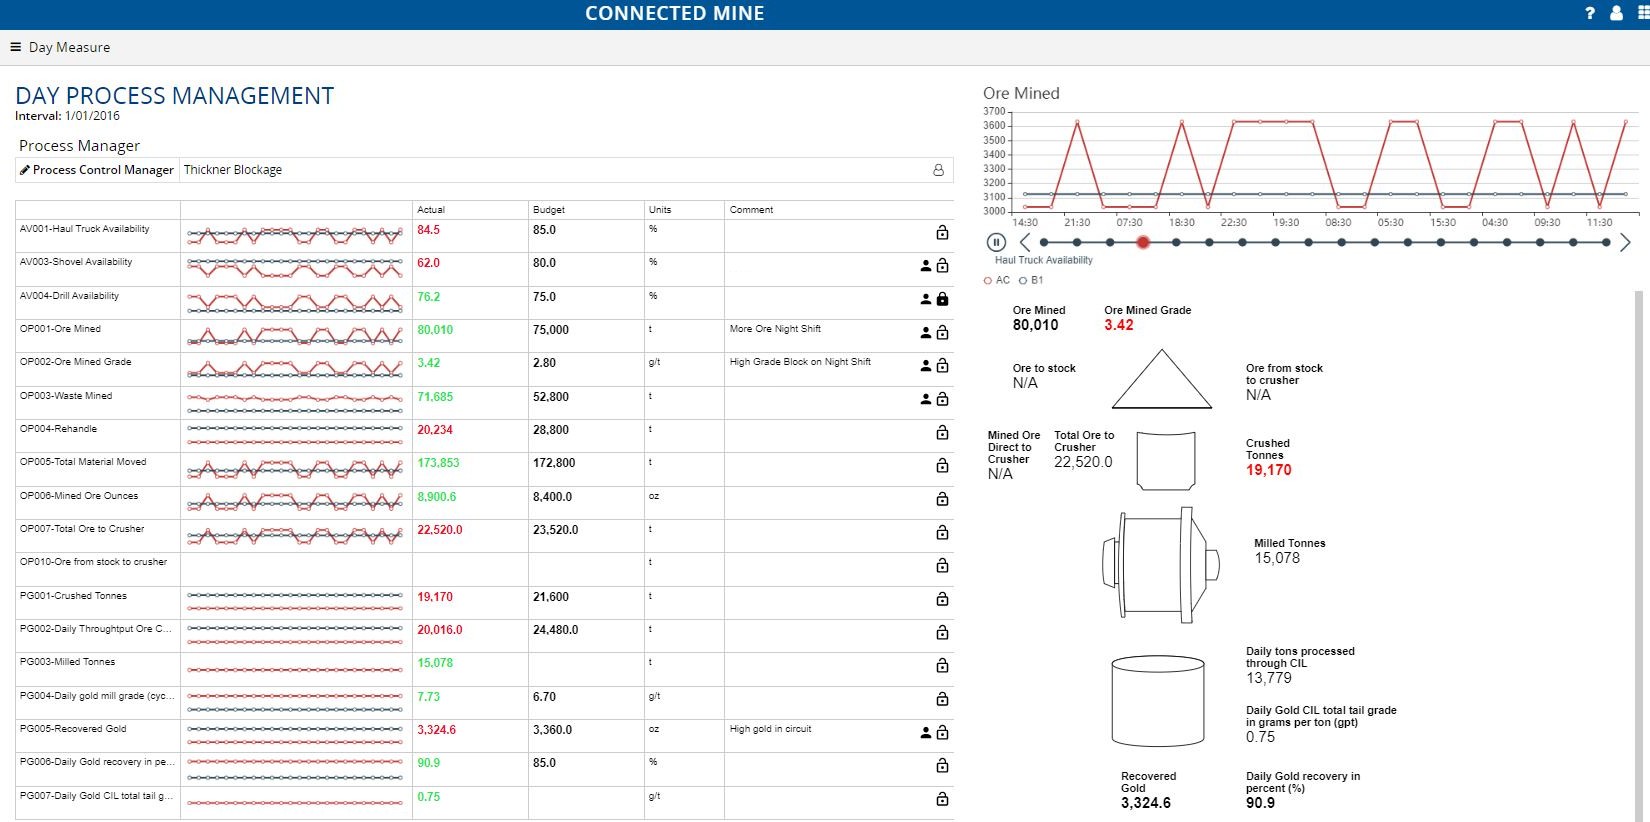Screen dimensions: 1650x822
Task: Click the PG003-Milled Tonnes row label
Action: 67,662
